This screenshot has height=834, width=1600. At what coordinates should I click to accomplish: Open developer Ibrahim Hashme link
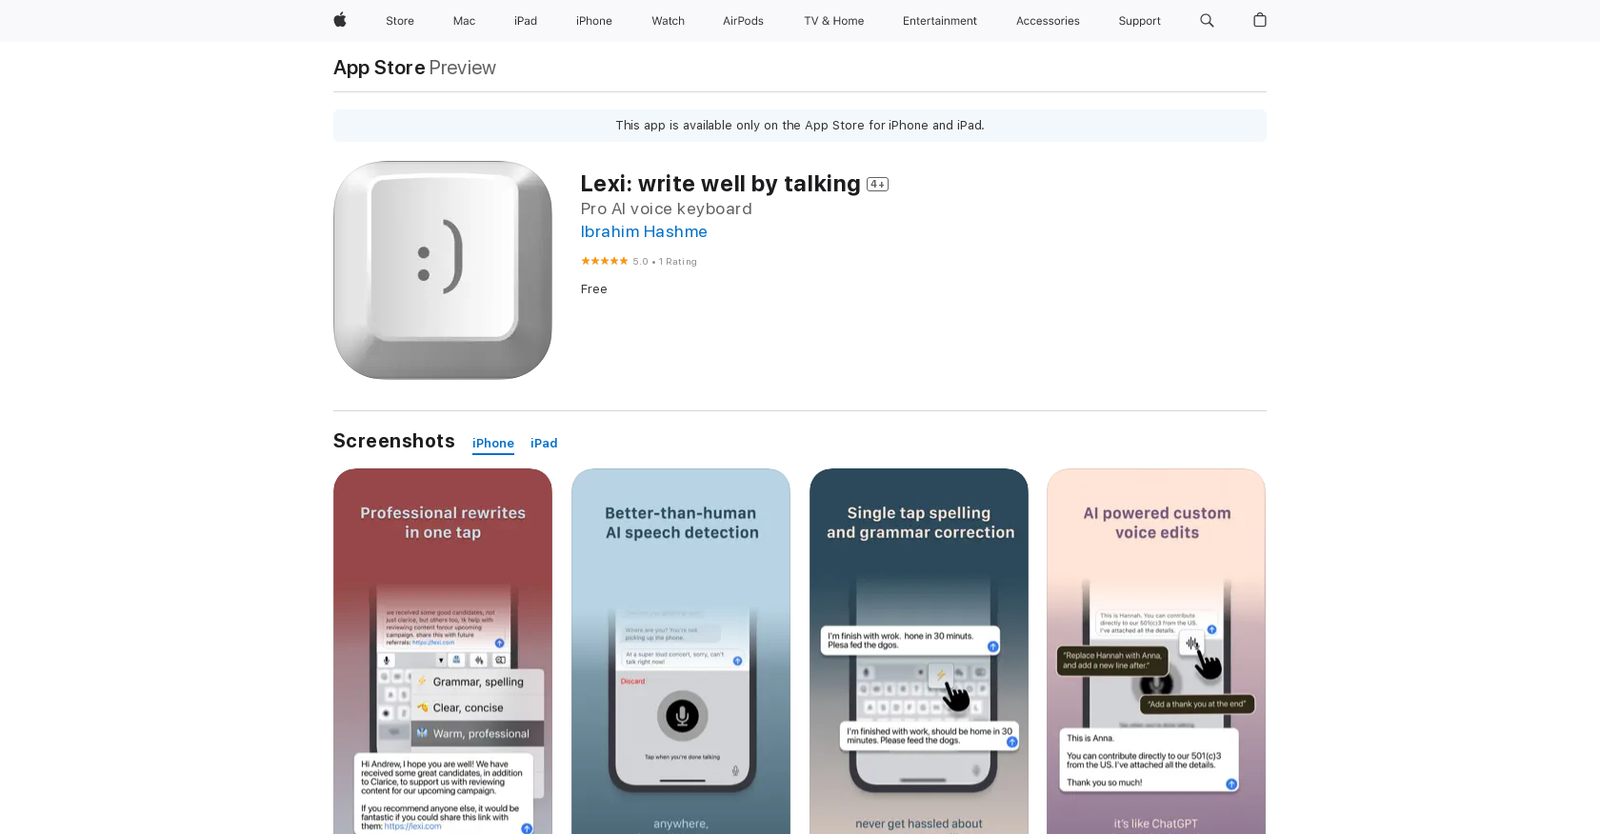(x=644, y=232)
